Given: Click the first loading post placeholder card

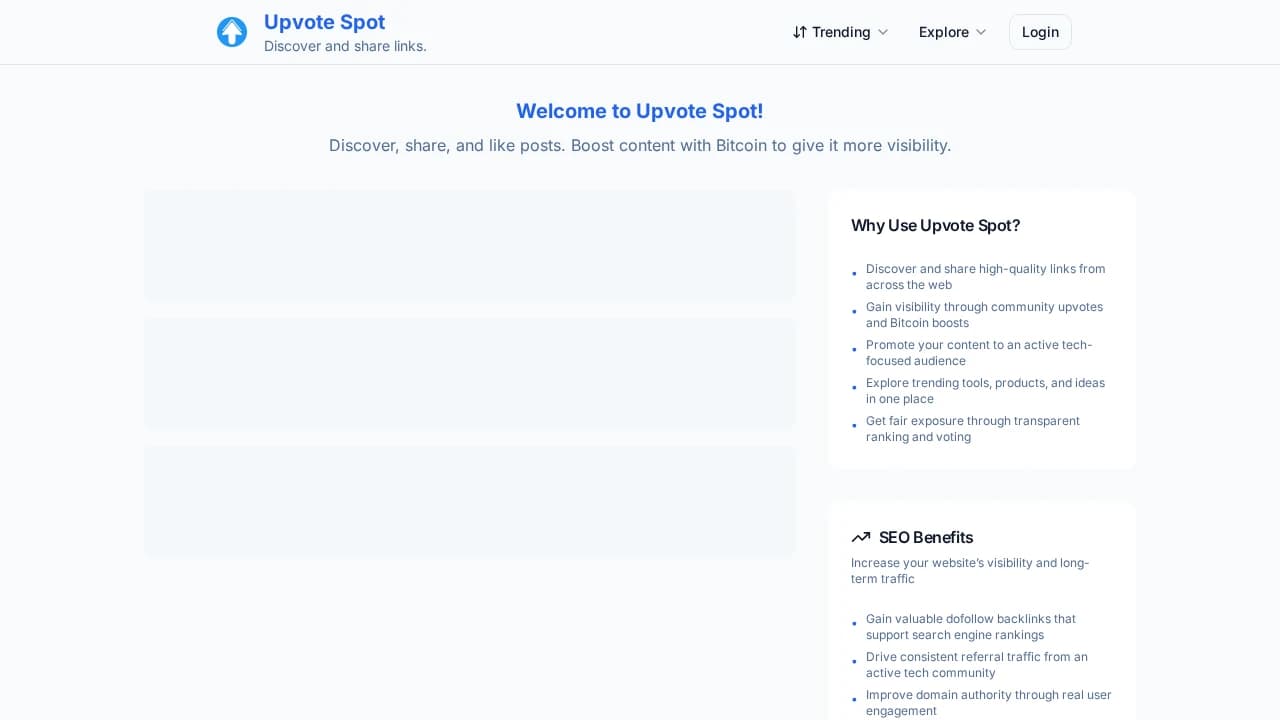Looking at the screenshot, I should point(470,246).
